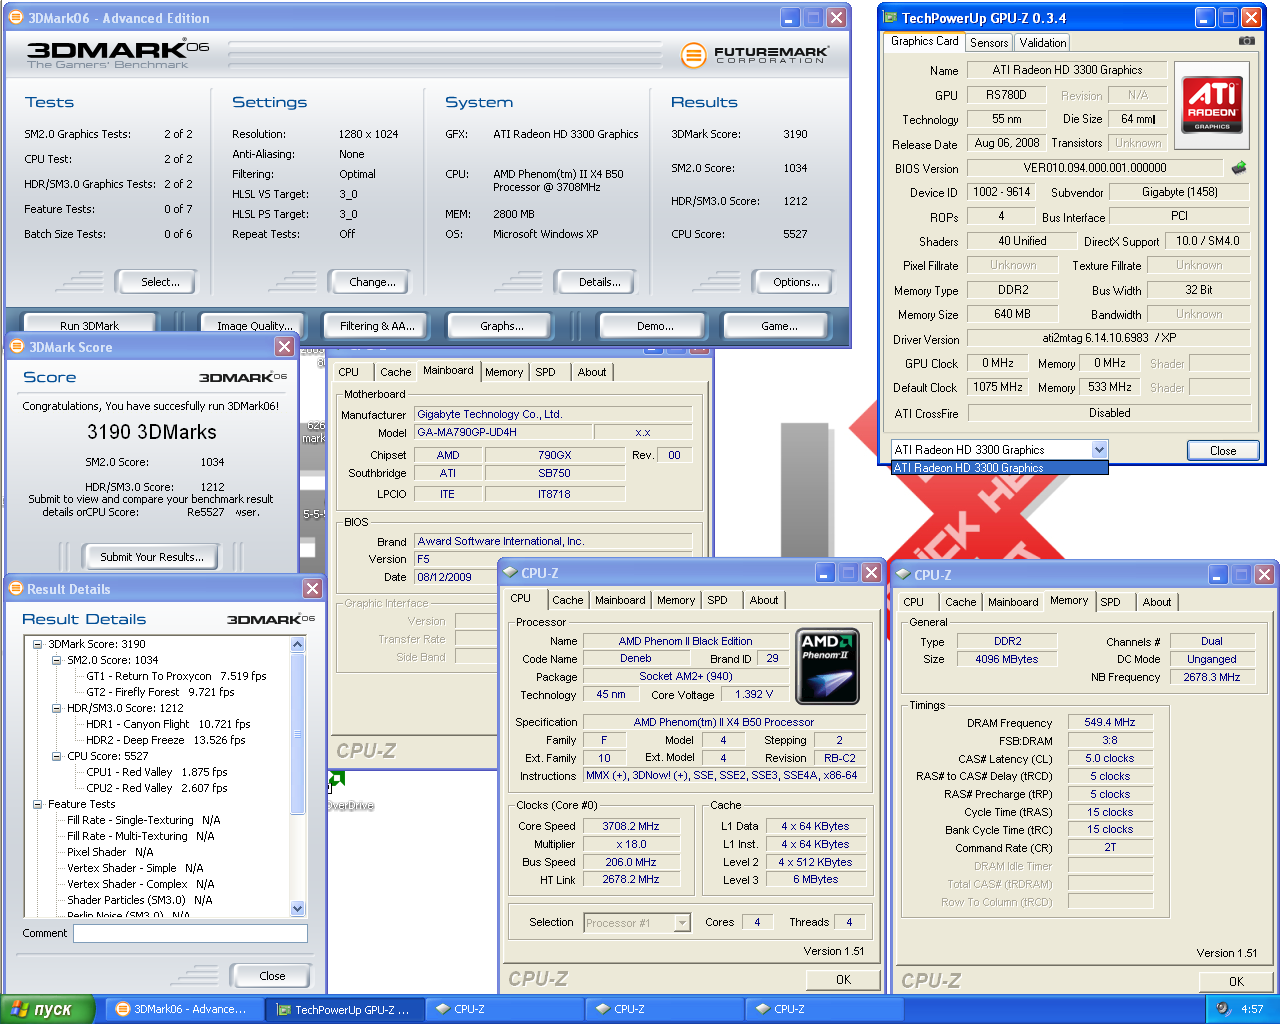Switch to the Sensors tab in GPU-Z
The width and height of the screenshot is (1280, 1024).
(989, 42)
